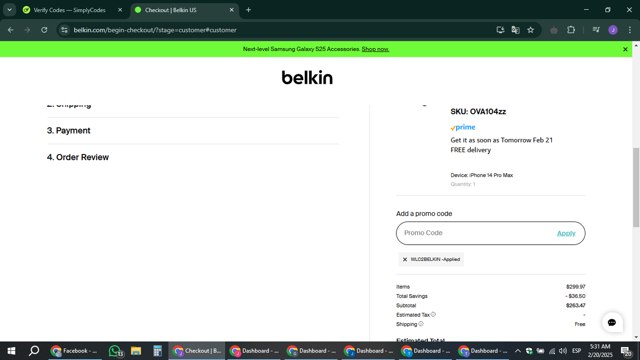This screenshot has width=640, height=360.
Task: Open the Windows Start menu
Action: click(11, 351)
